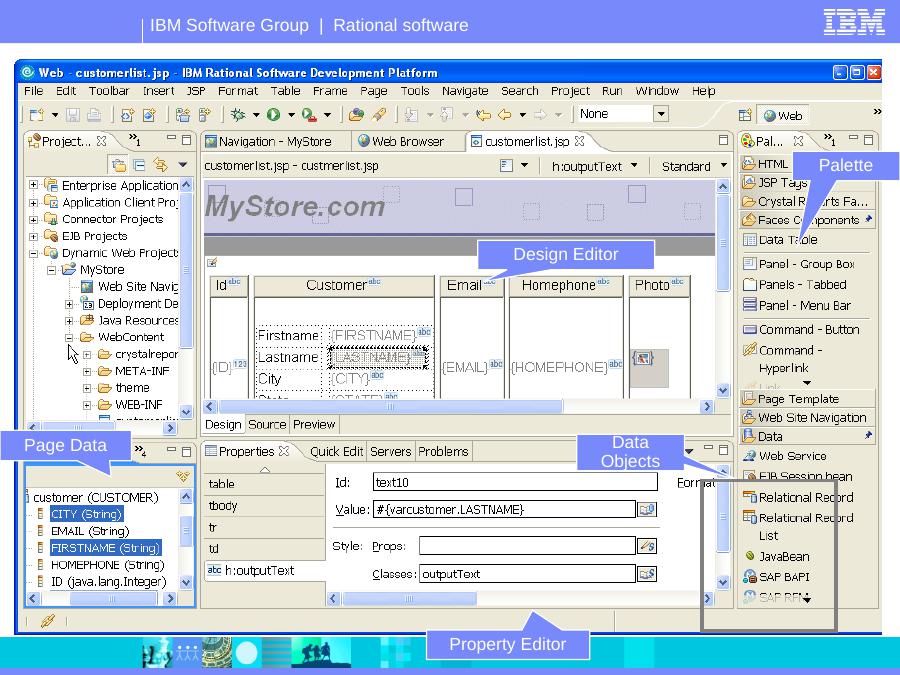Click browse icon next to Classes field
The height and width of the screenshot is (675, 900).
647,574
